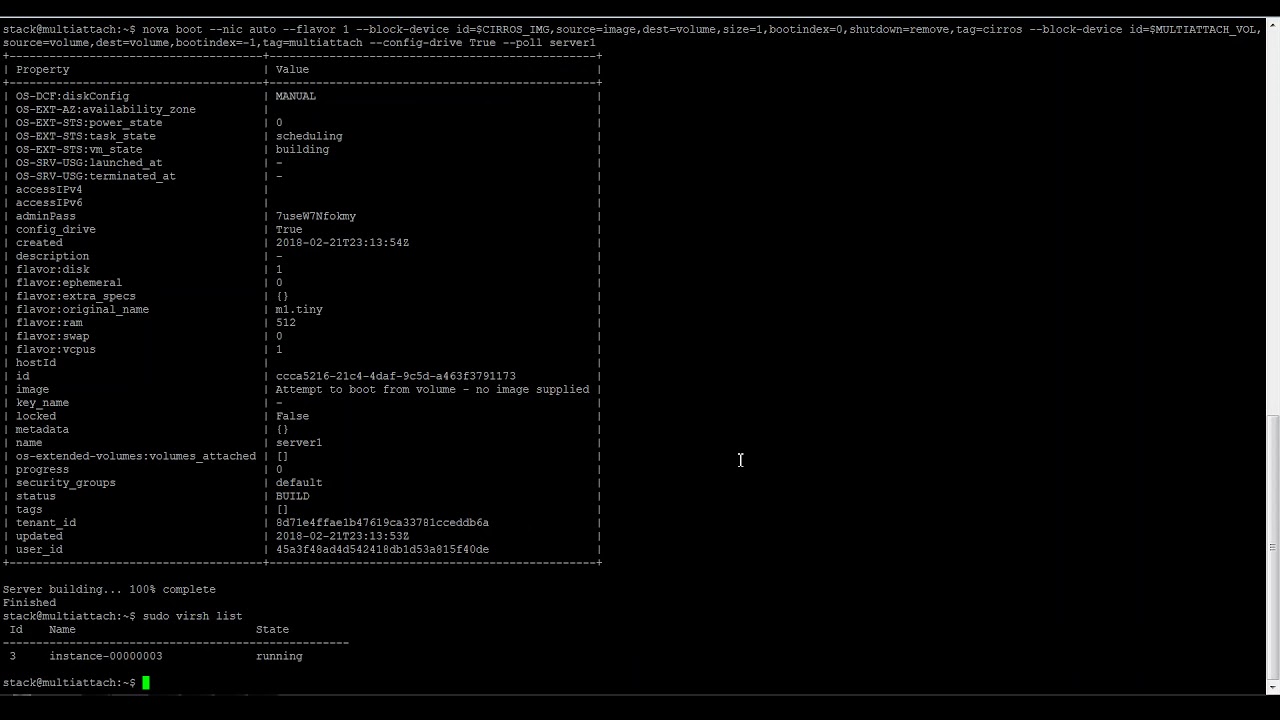Screen dimensions: 1280x720
Task: Click the updated timestamp 2018-02-21T23:13:53Z
Action: [342, 536]
